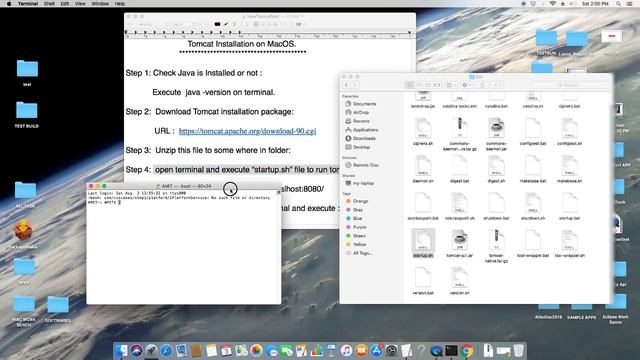Select my-laptop under Shared
640x360 pixels.
click(x=360, y=183)
